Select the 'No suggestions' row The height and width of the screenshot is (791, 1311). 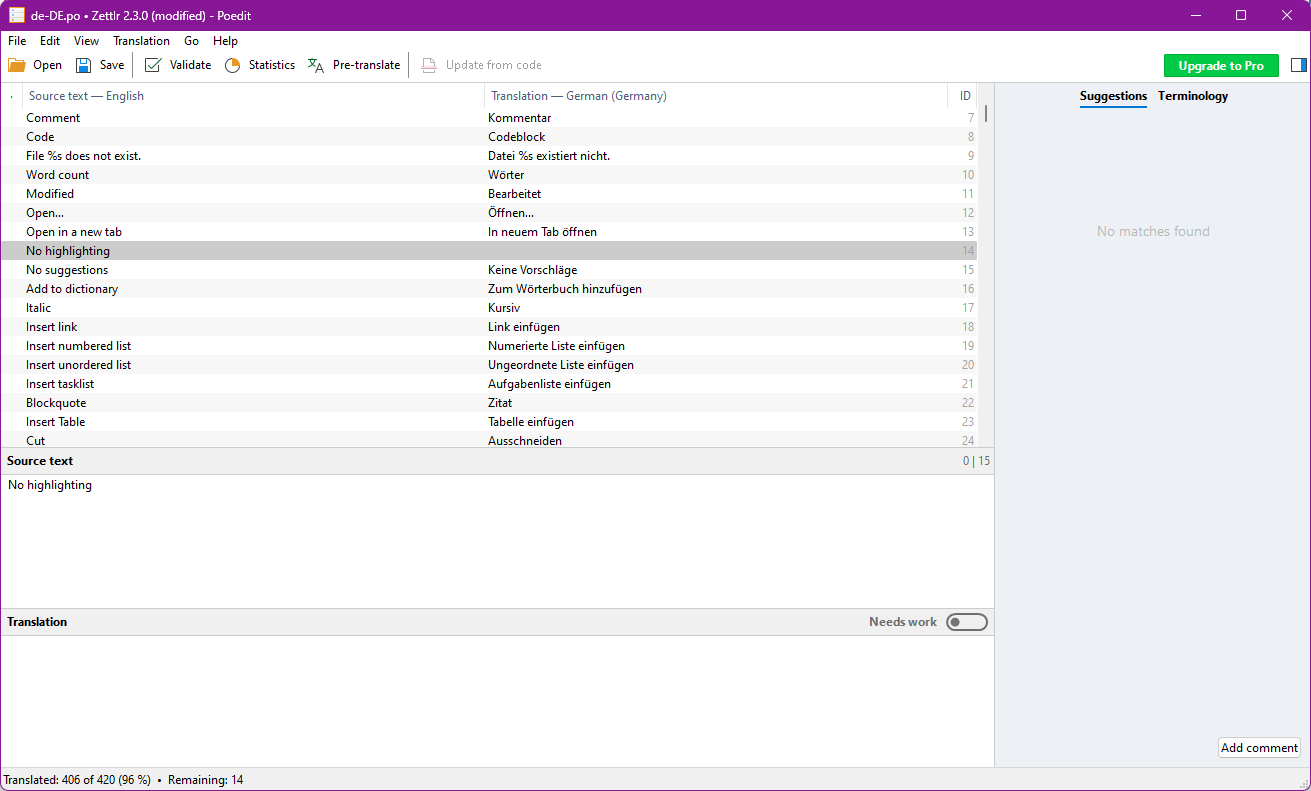pos(489,270)
